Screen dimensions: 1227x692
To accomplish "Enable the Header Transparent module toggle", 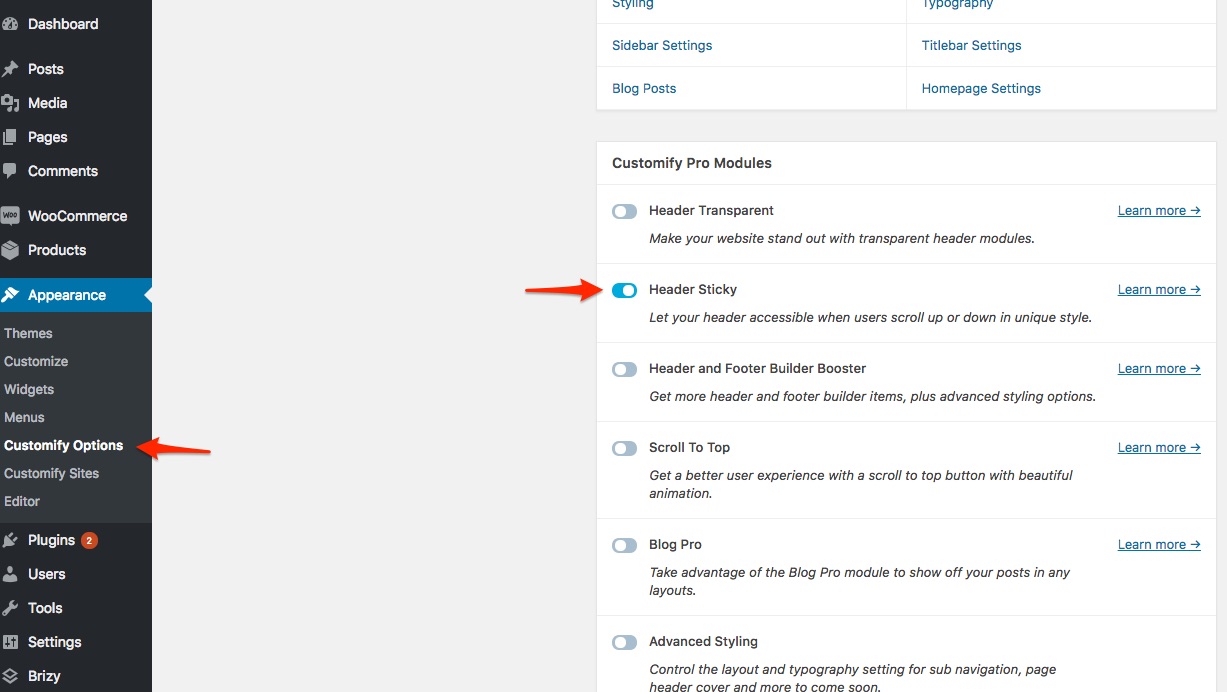I will (624, 211).
